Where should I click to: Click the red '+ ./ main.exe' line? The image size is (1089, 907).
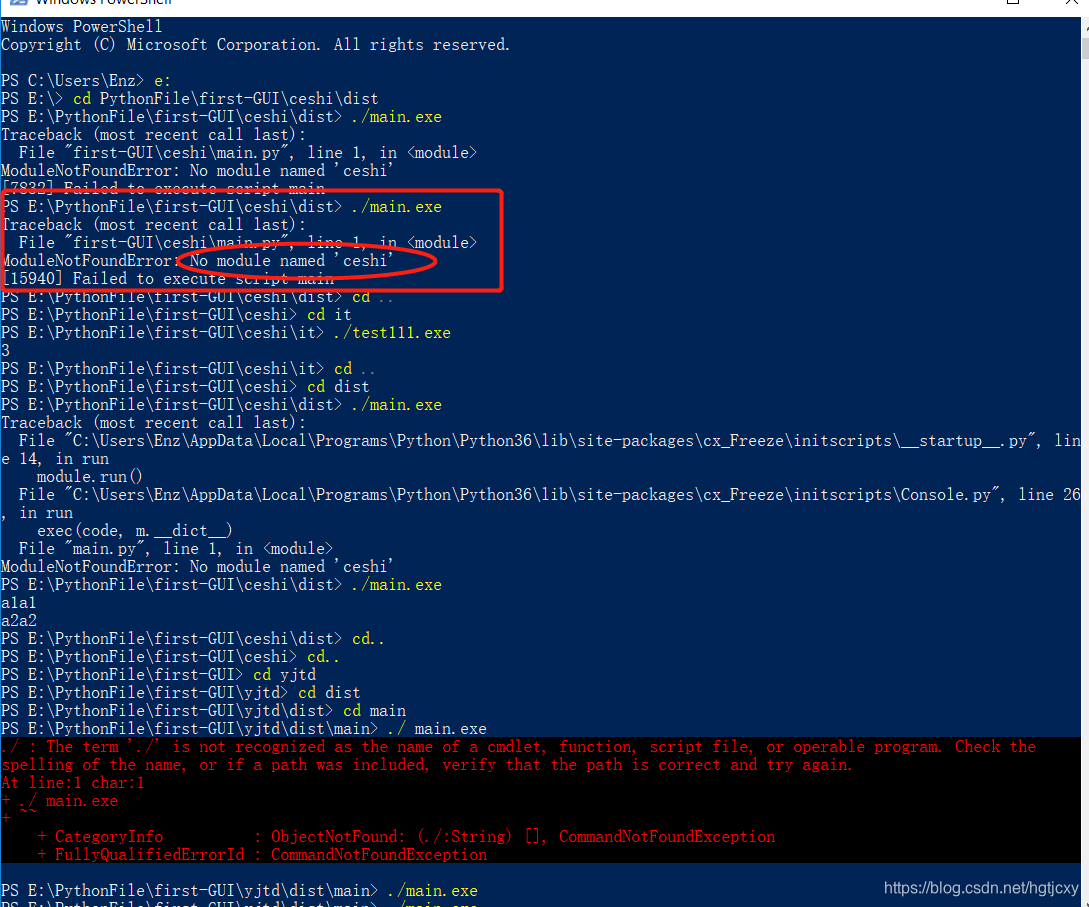59,801
